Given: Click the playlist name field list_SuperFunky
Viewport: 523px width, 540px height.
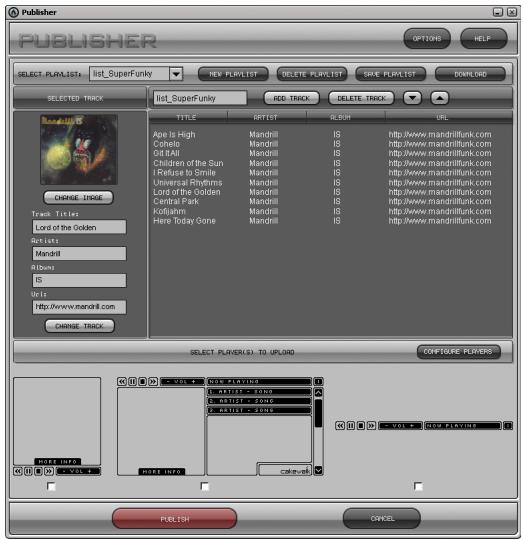Looking at the screenshot, I should [200, 98].
